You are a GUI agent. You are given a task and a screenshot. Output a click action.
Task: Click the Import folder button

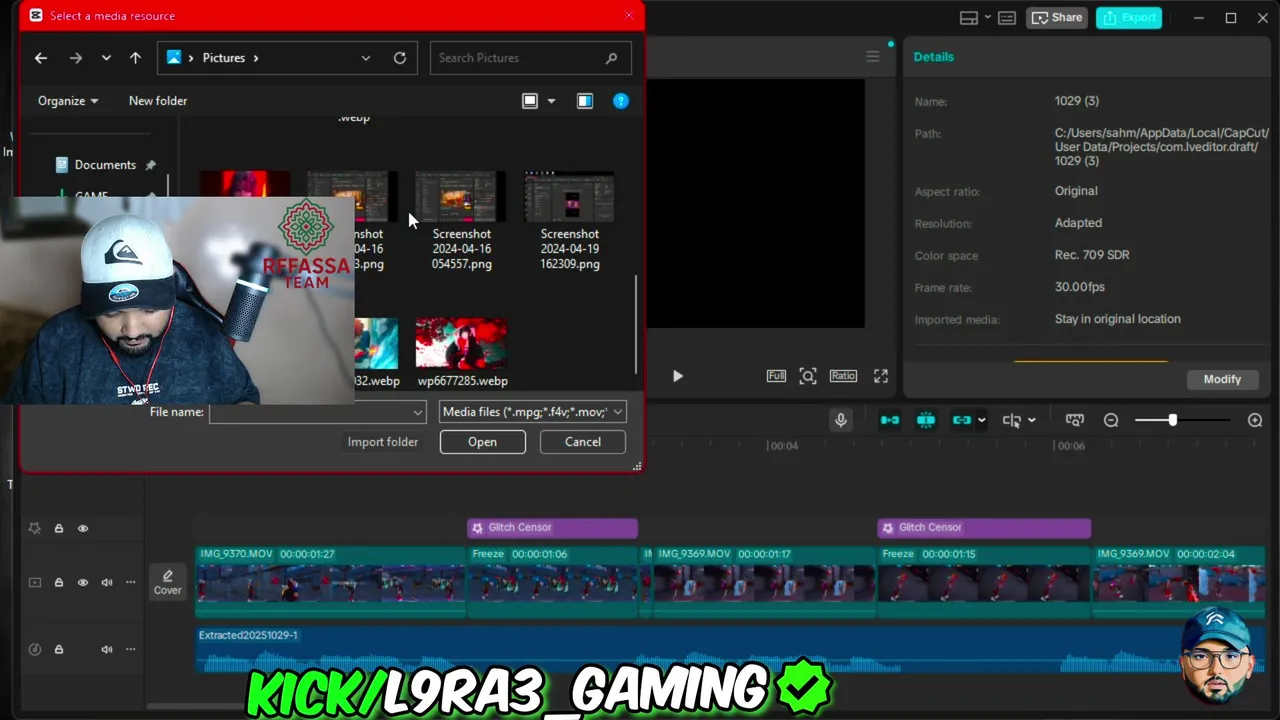pos(383,442)
